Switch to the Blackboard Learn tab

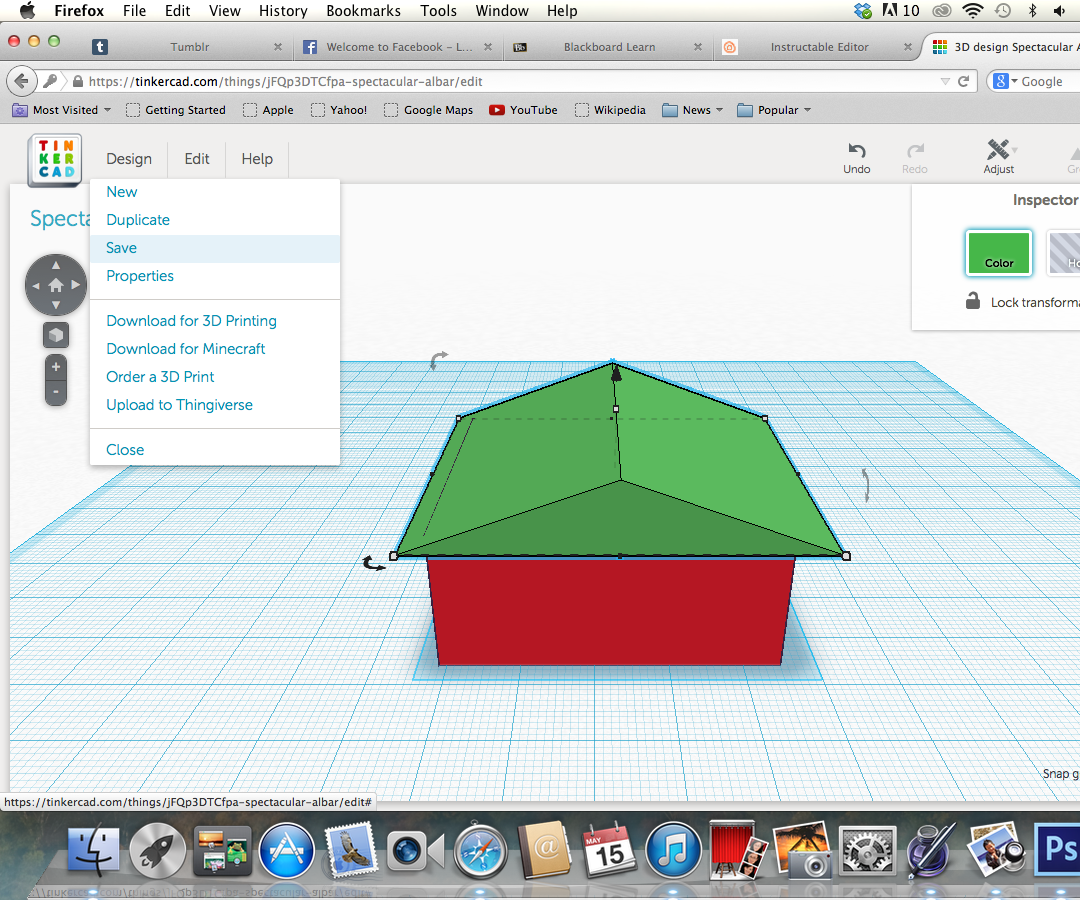pyautogui.click(x=610, y=46)
